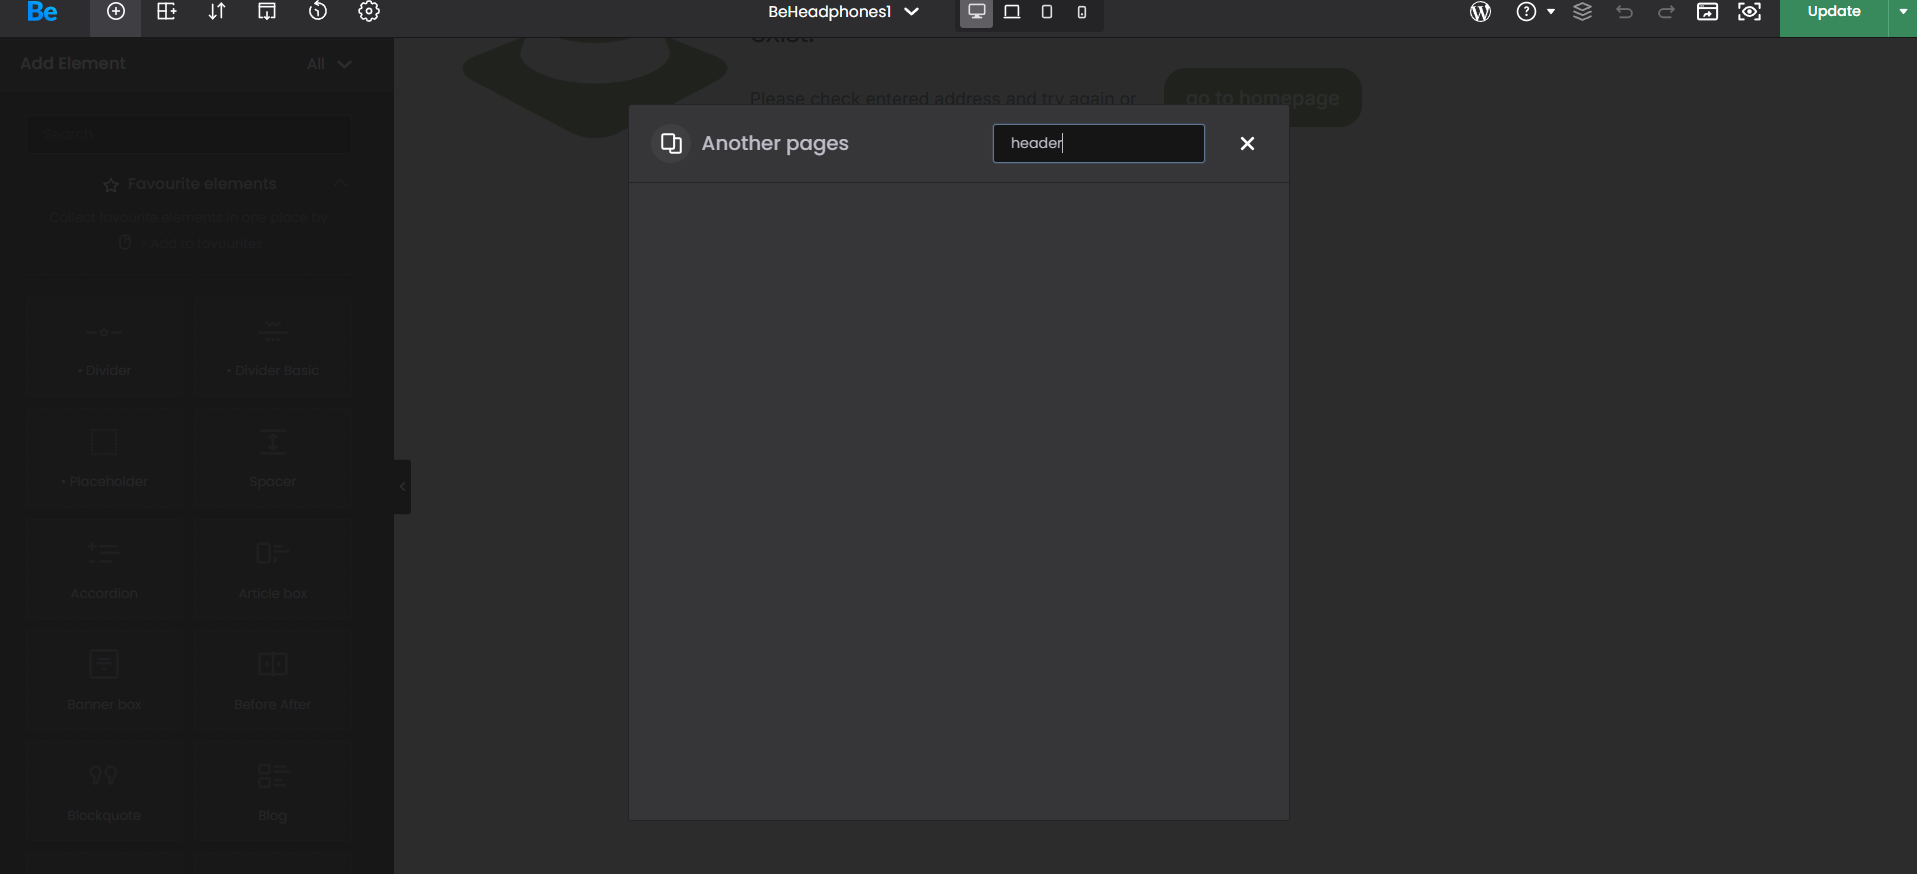Click the search field containing "header"
Screen dimensions: 1917x874
click(1098, 144)
